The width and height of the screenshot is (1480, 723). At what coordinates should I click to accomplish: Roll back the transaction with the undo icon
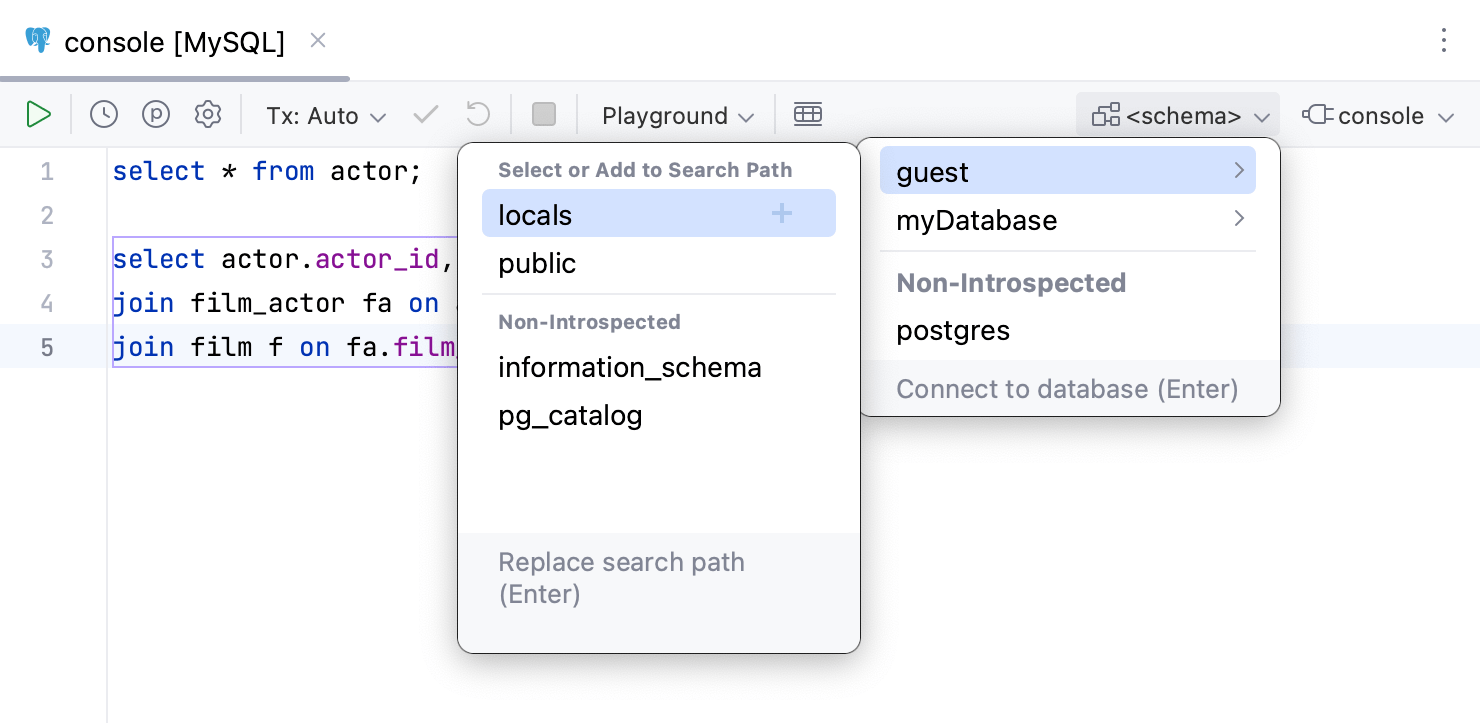tap(477, 114)
